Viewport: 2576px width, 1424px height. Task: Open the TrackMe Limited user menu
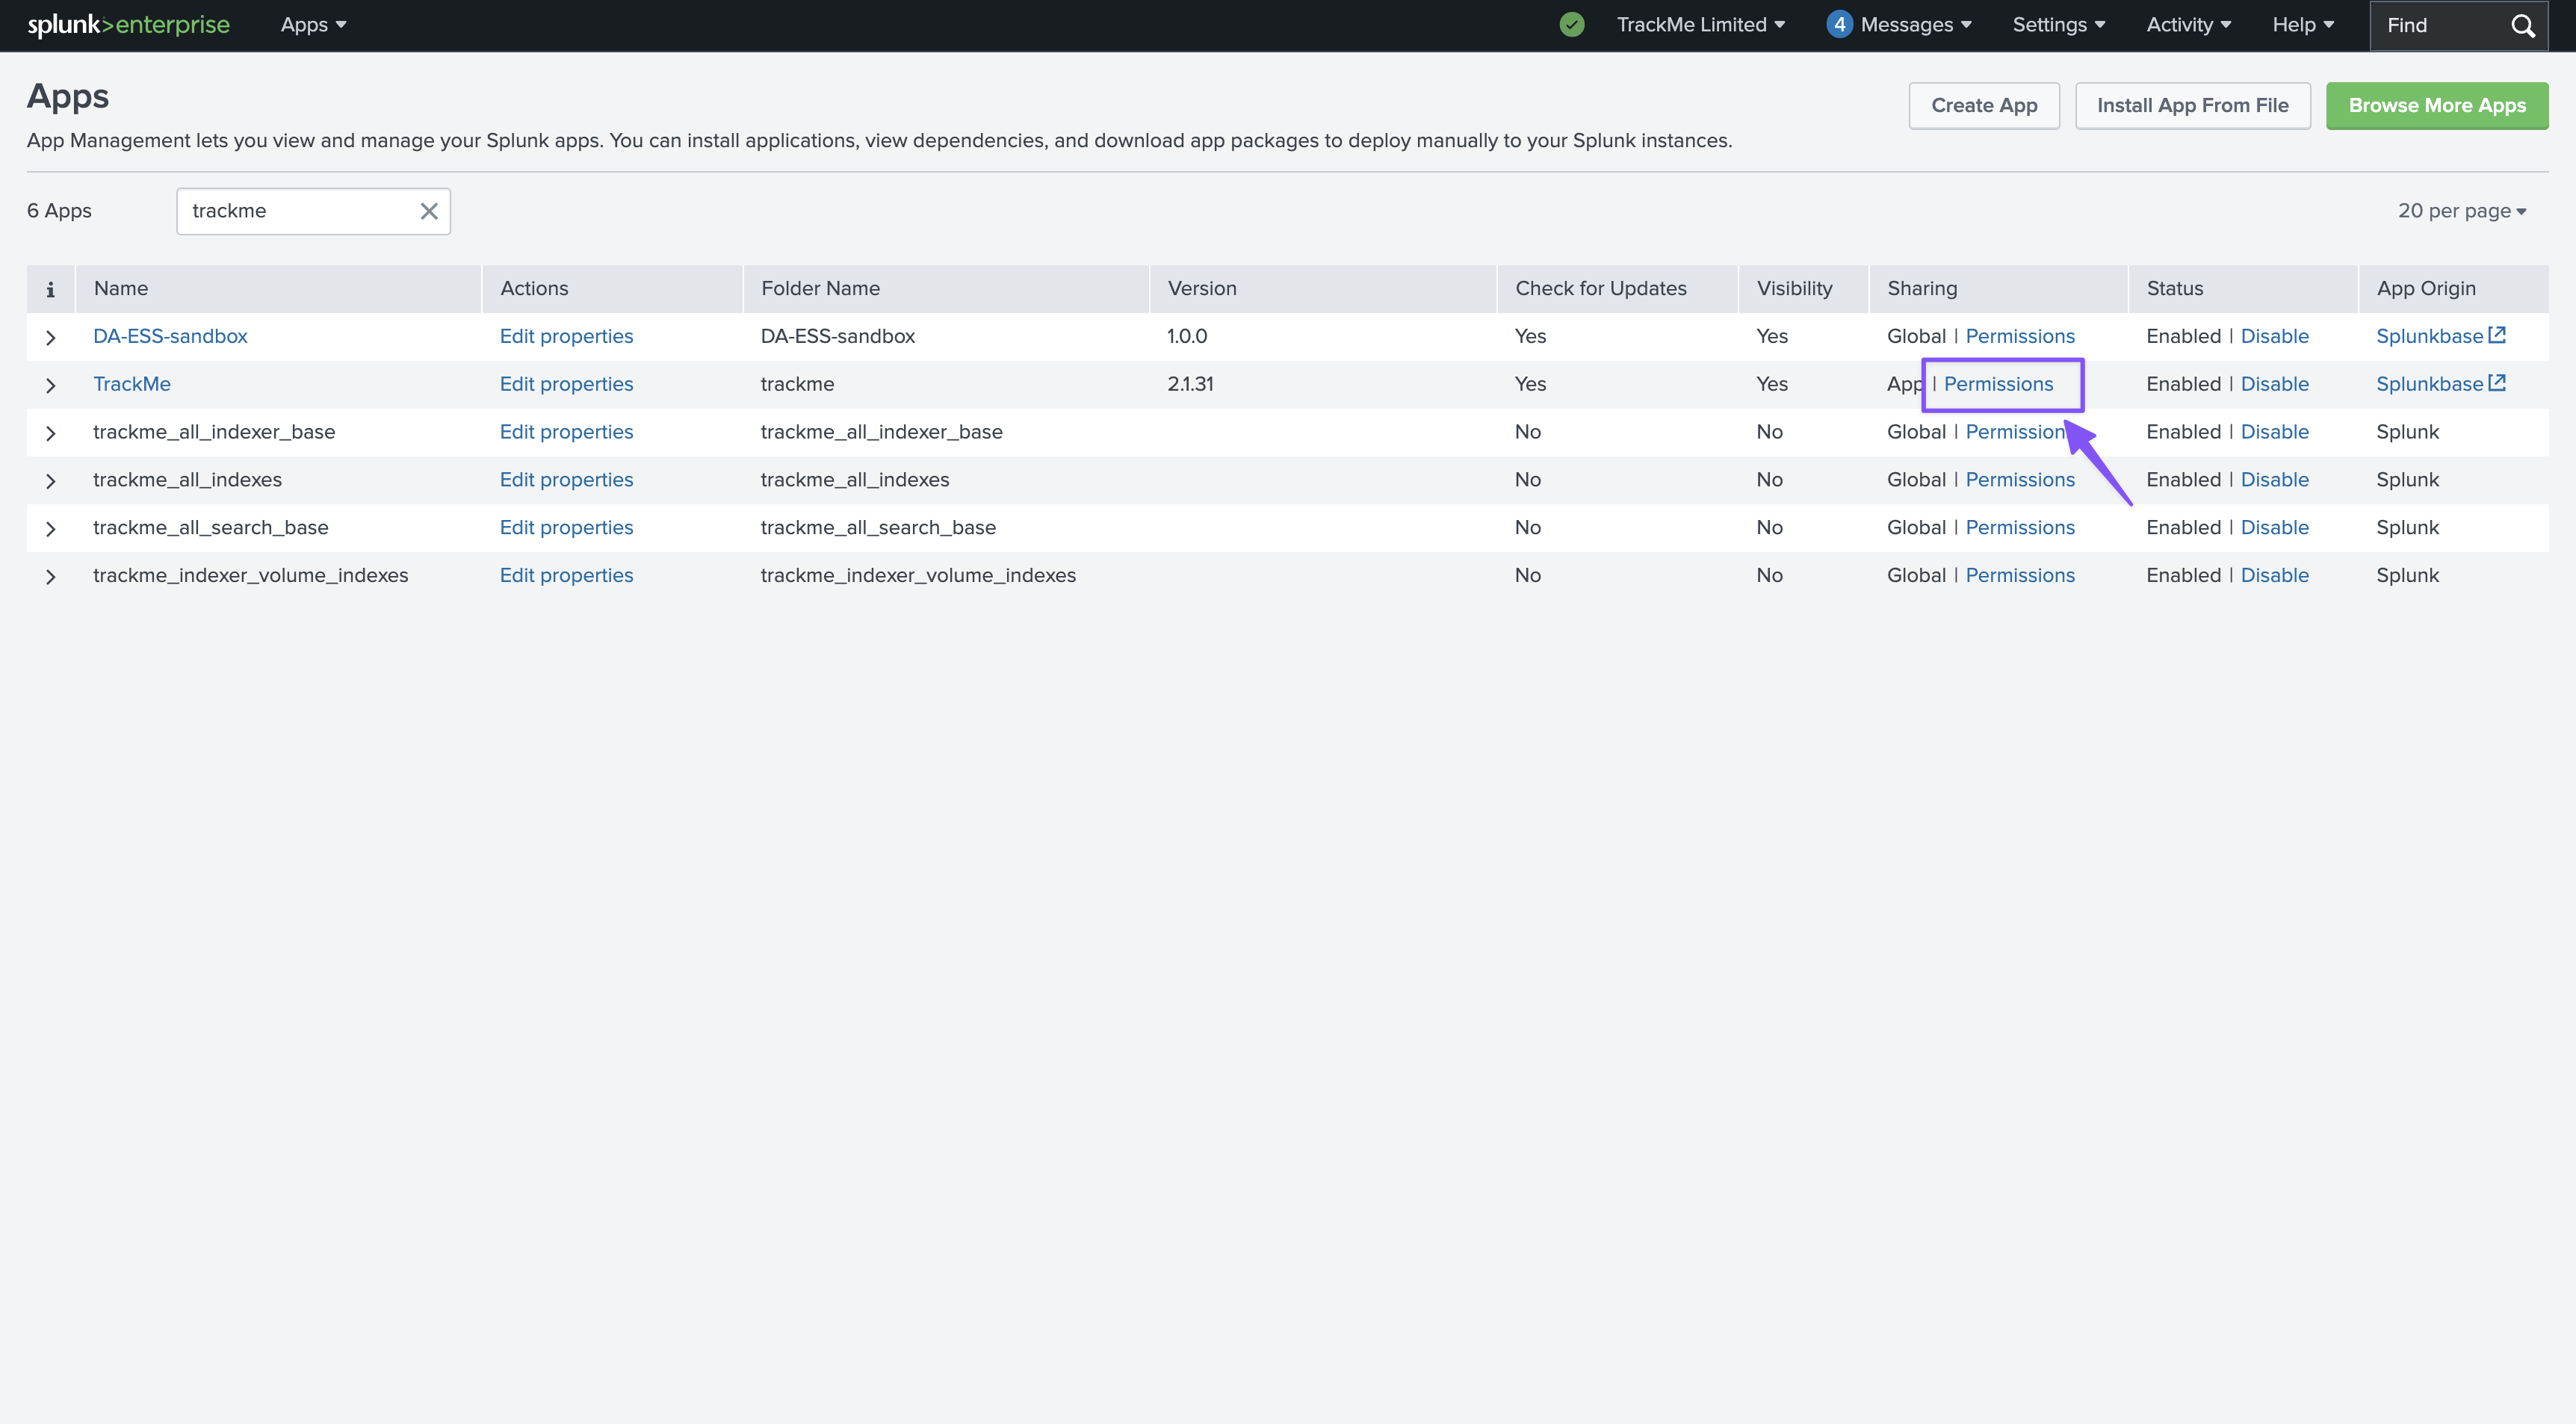point(1700,25)
